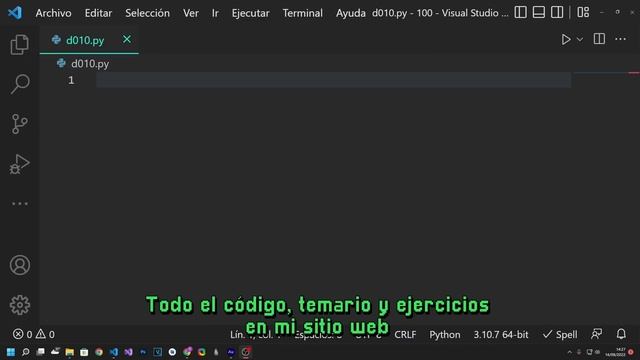
Task: Click the system tray clock
Action: click(615, 352)
